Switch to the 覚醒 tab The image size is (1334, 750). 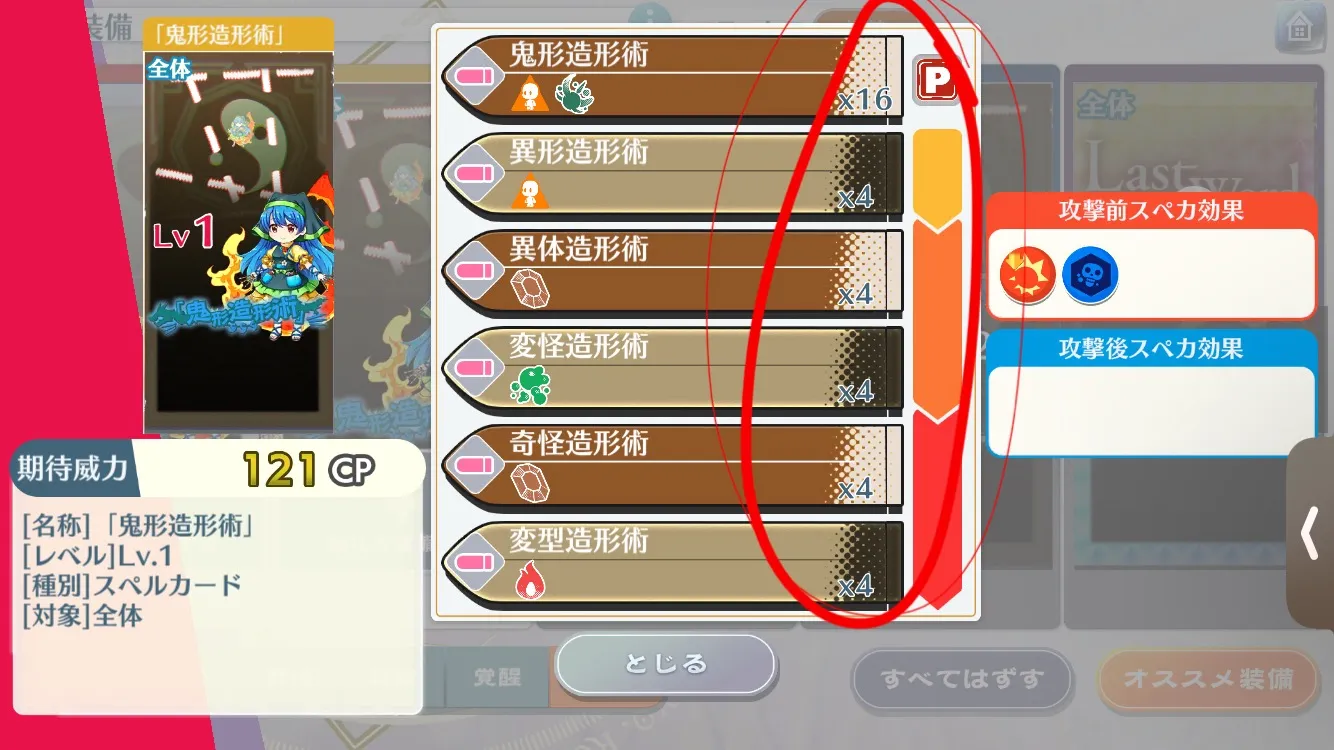(496, 677)
